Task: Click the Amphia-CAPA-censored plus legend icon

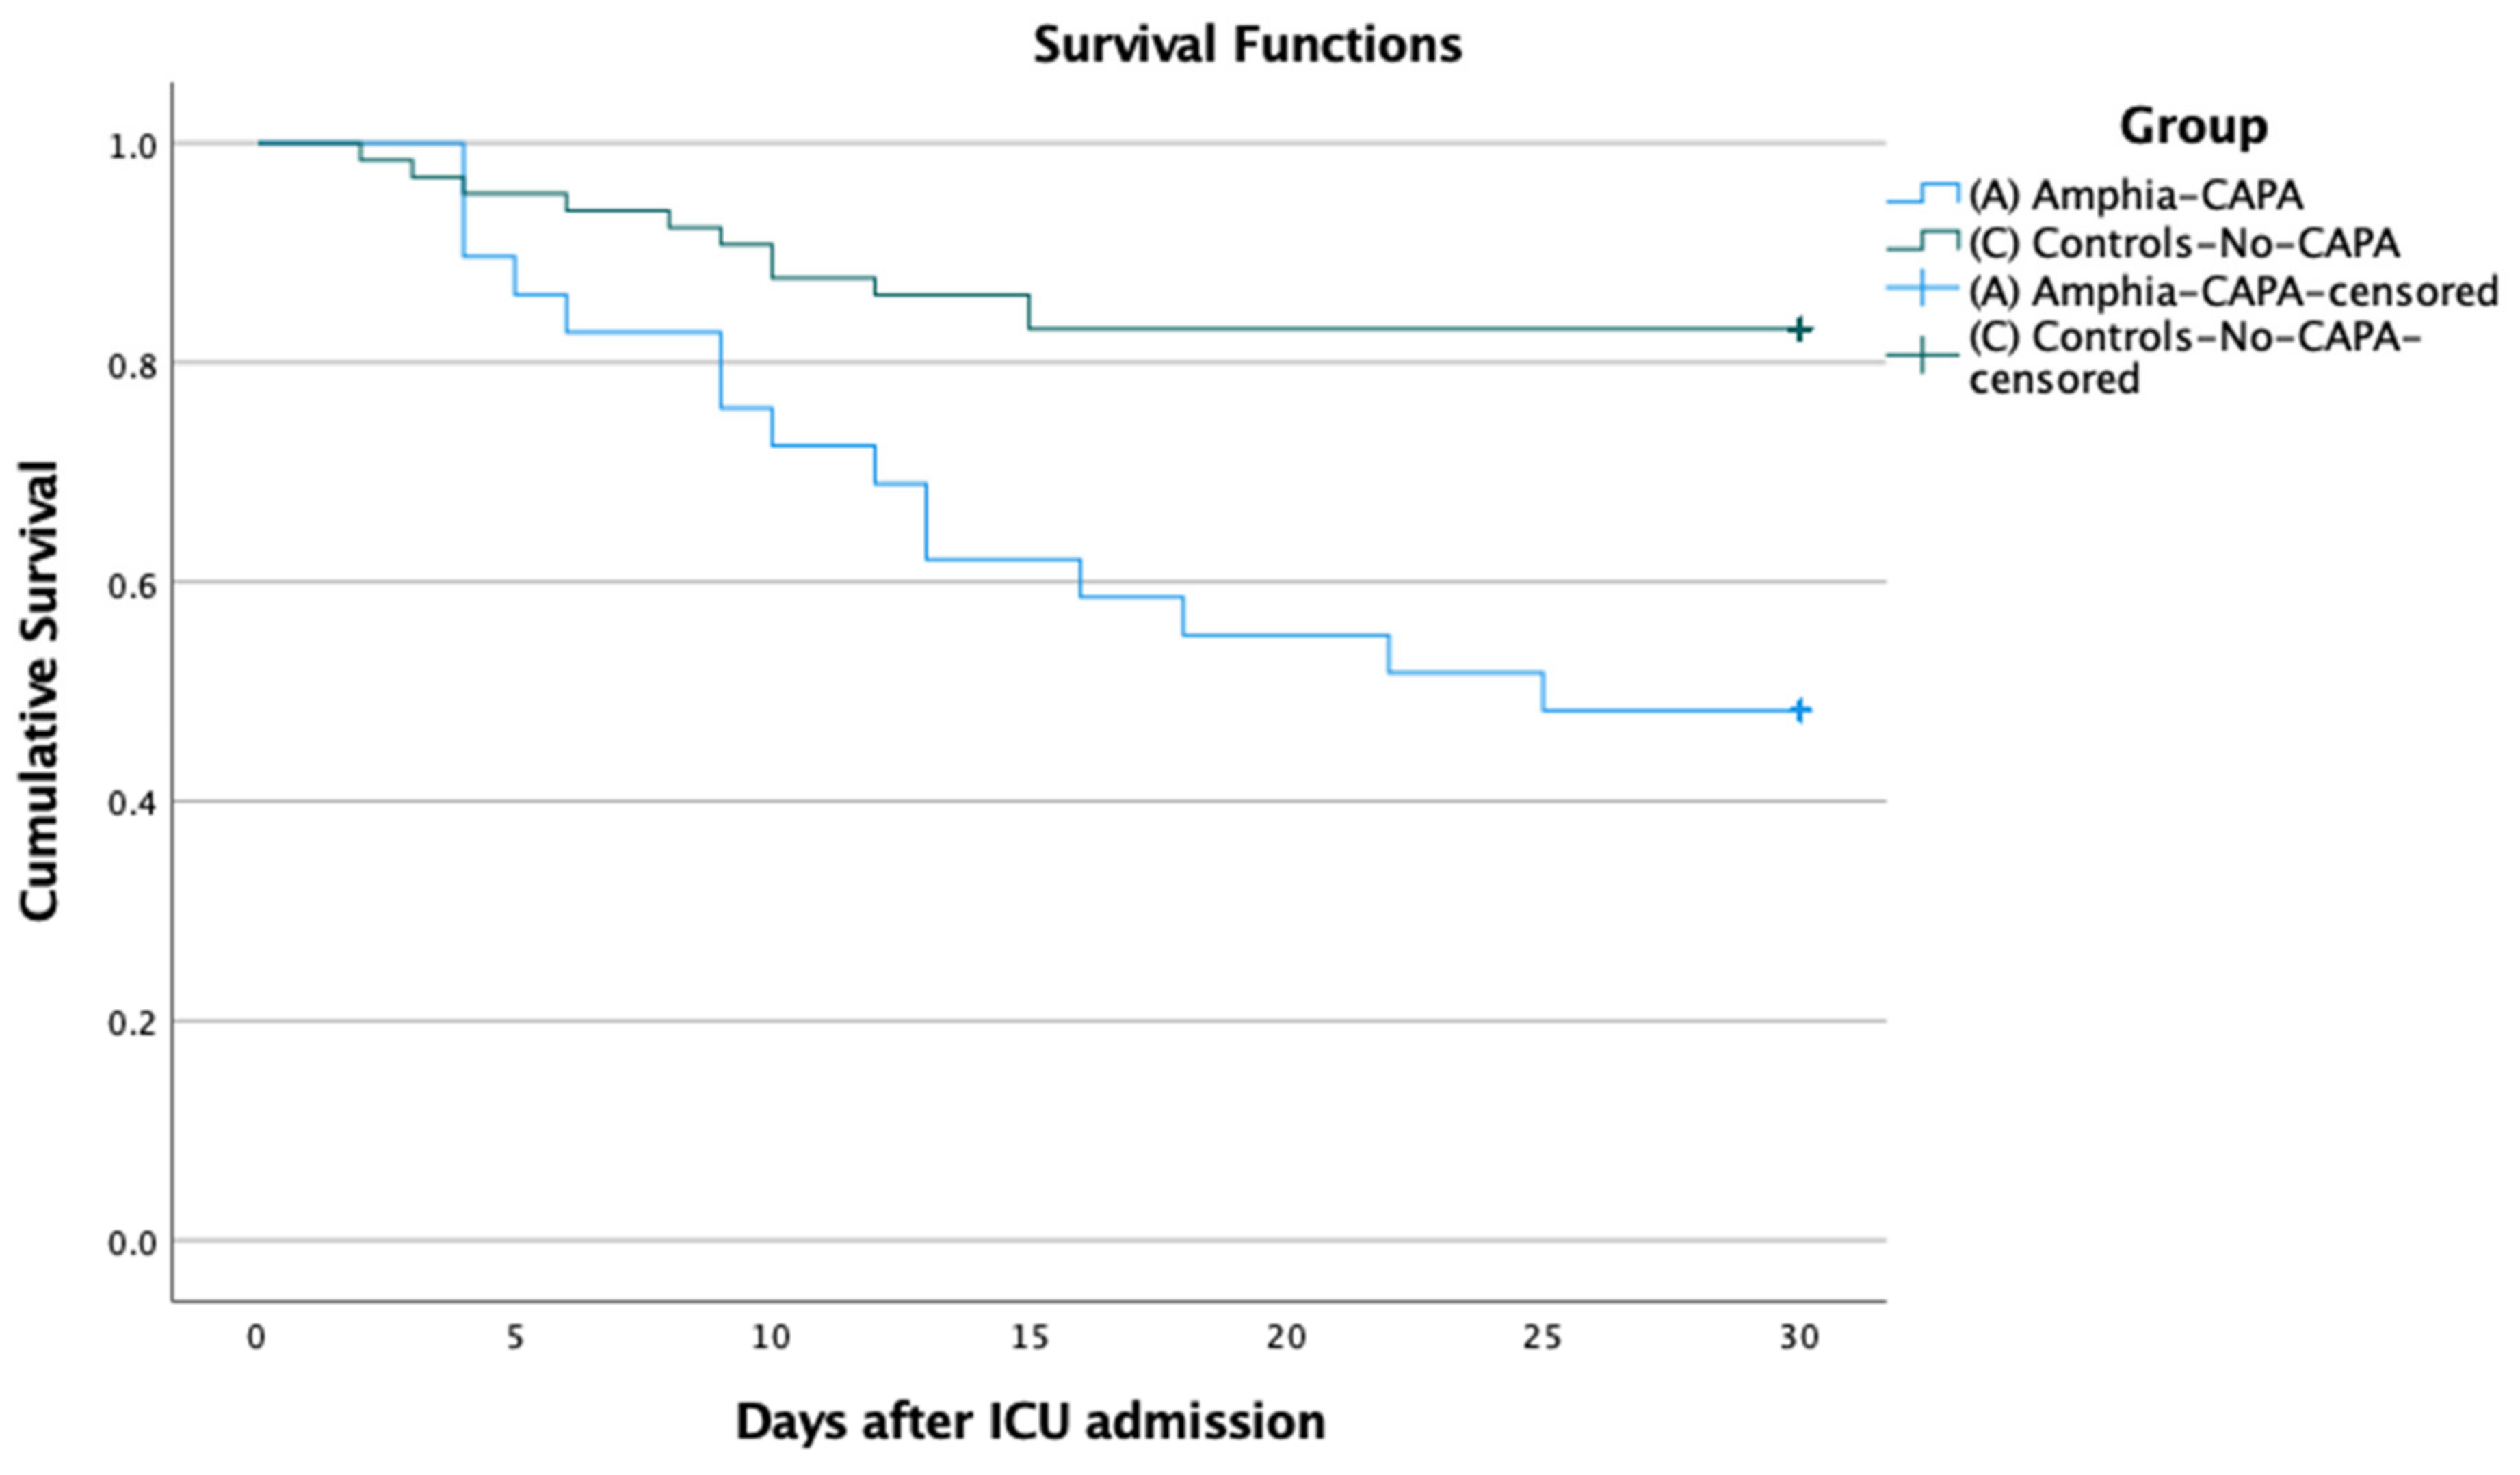Action: tap(1922, 290)
